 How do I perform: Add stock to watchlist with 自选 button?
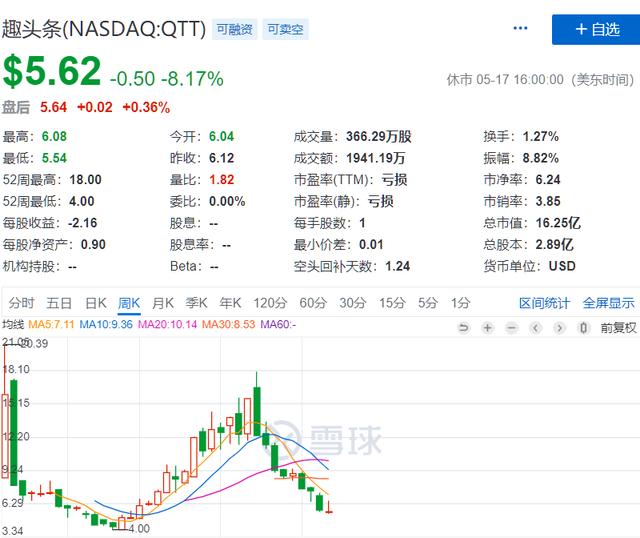pyautogui.click(x=596, y=29)
